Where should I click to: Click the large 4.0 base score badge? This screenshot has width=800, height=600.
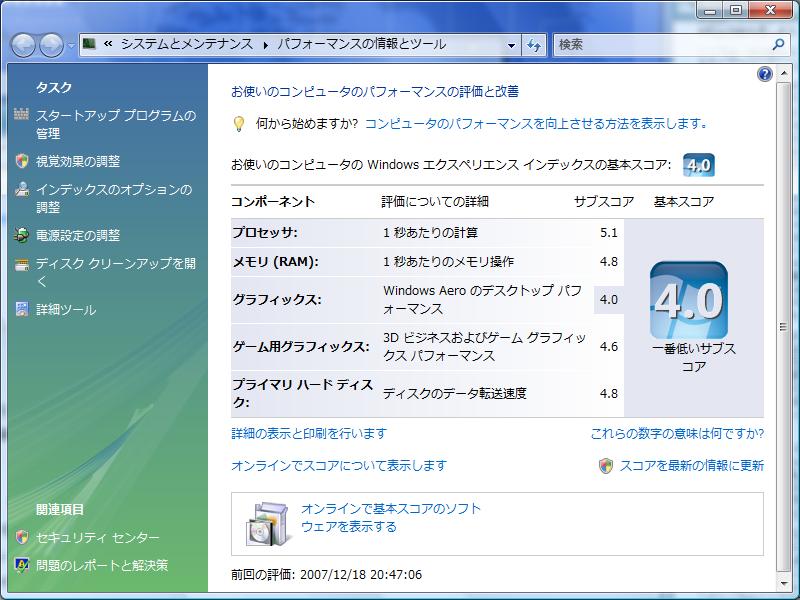(x=689, y=301)
